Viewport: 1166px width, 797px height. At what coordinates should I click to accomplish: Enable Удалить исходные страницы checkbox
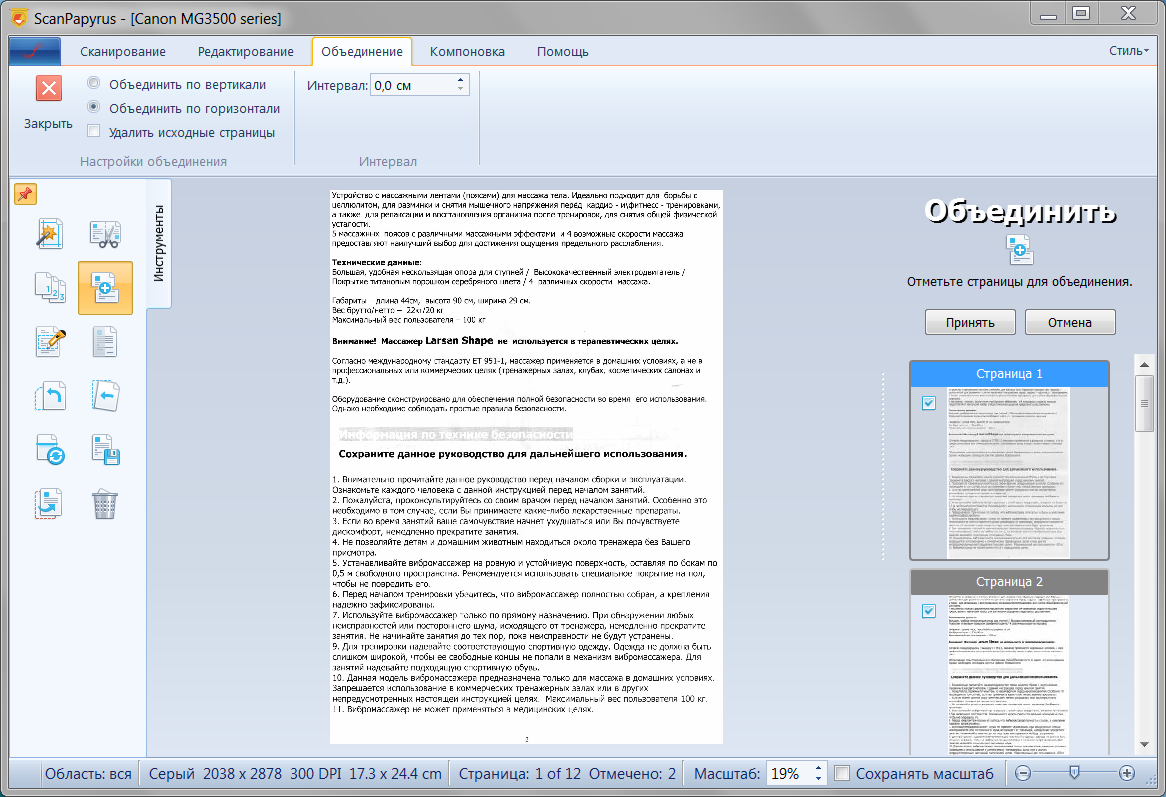pos(94,132)
